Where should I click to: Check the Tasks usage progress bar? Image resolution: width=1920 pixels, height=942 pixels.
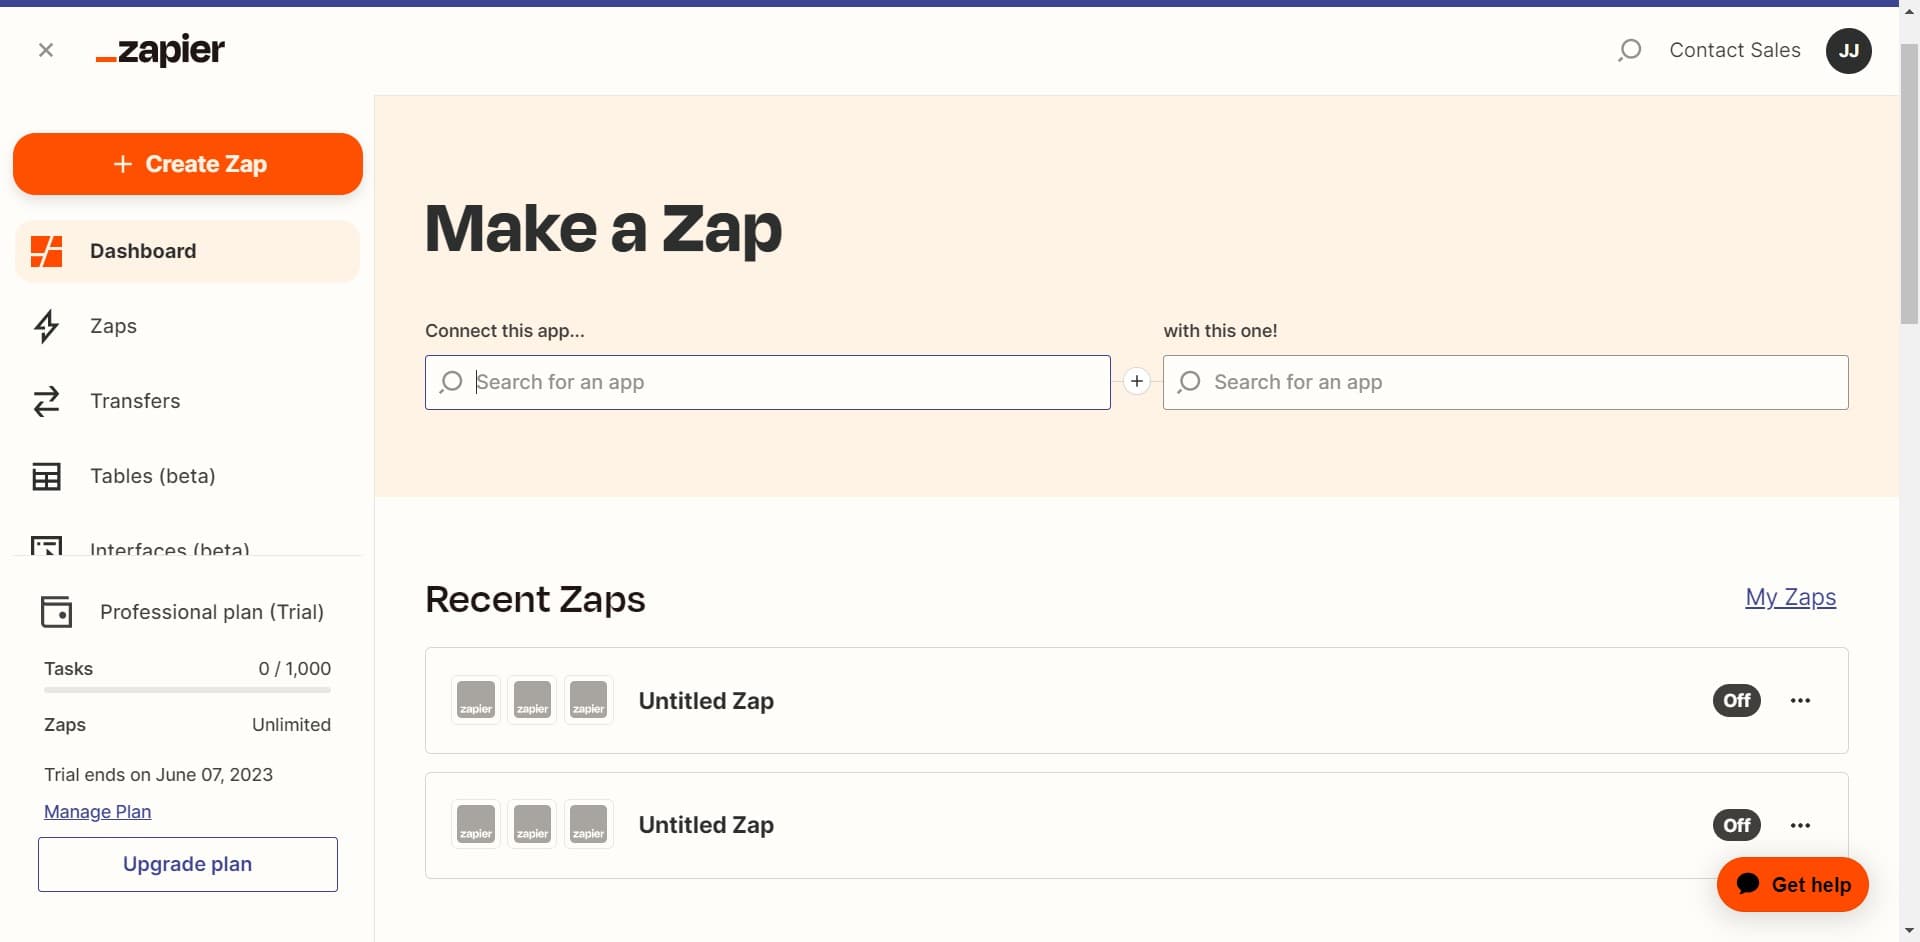point(186,690)
